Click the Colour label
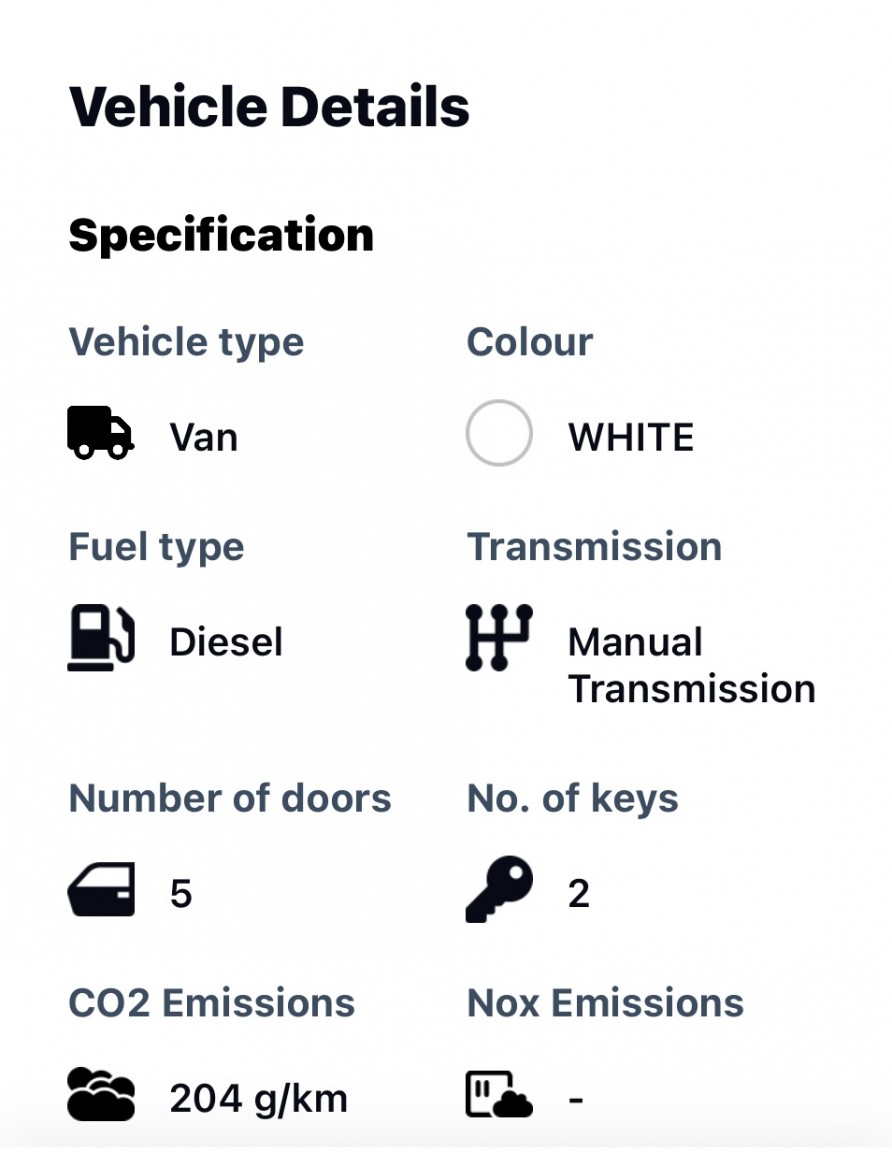Screen dimensions: 892x1152 pos(529,342)
